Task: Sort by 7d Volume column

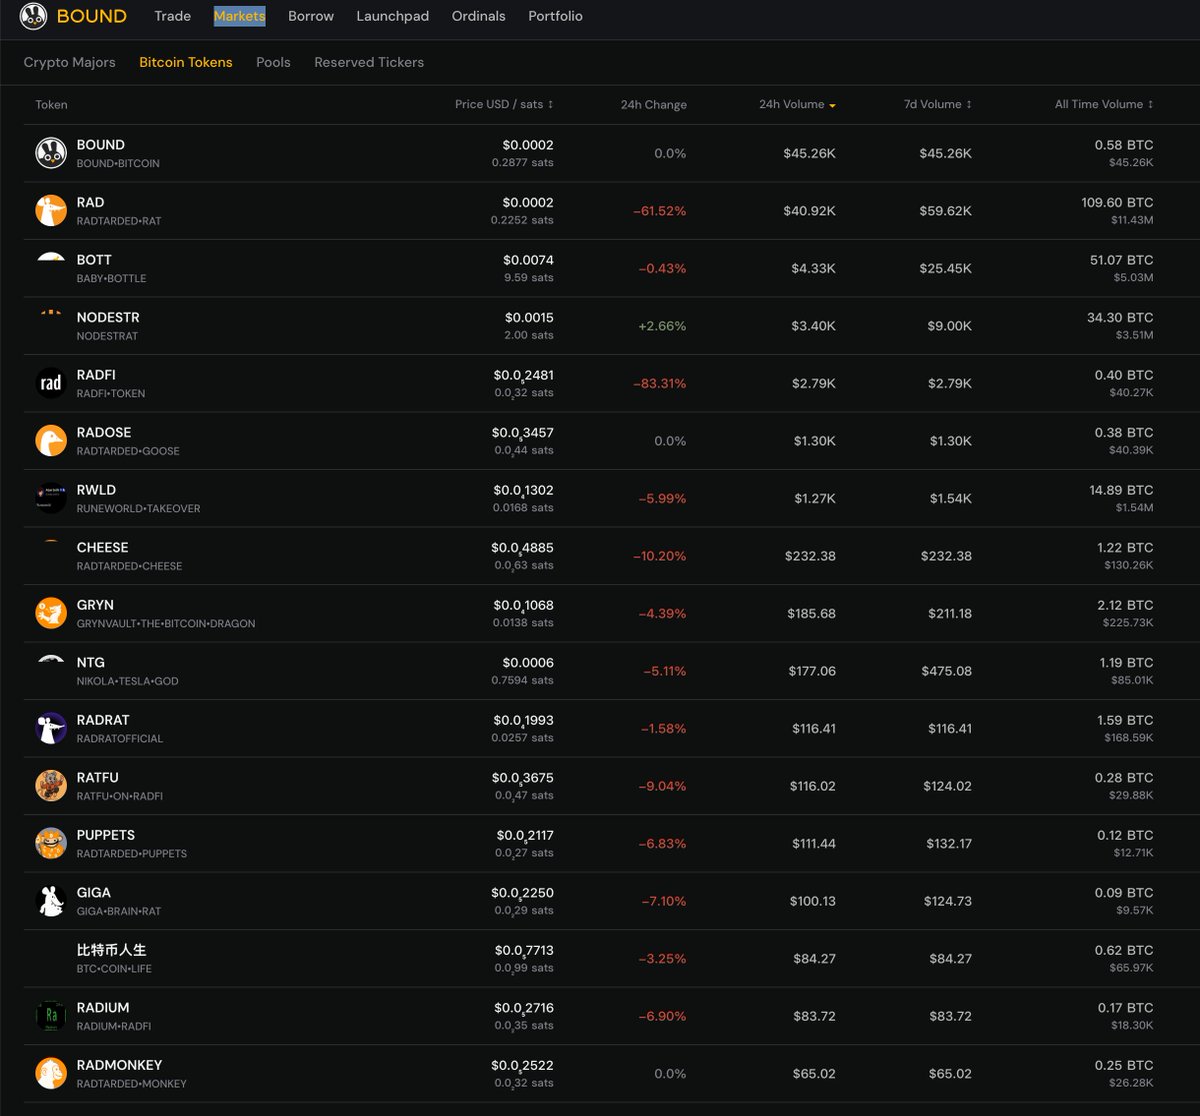Action: 938,104
